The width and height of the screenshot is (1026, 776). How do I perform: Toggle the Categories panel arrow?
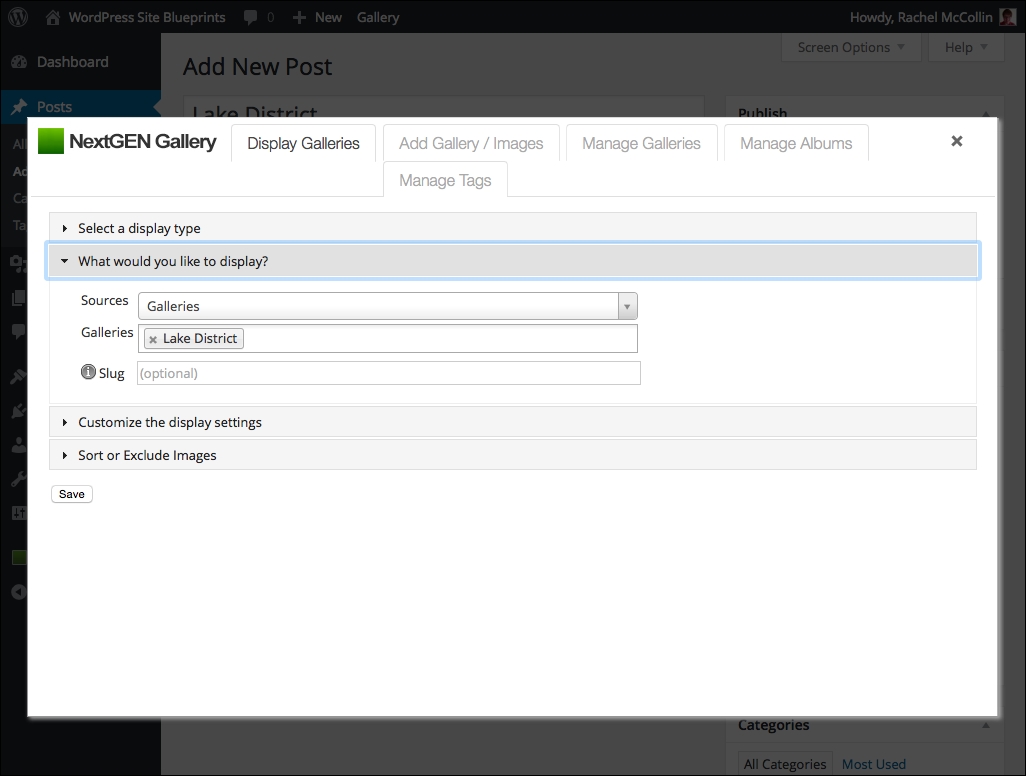985,725
